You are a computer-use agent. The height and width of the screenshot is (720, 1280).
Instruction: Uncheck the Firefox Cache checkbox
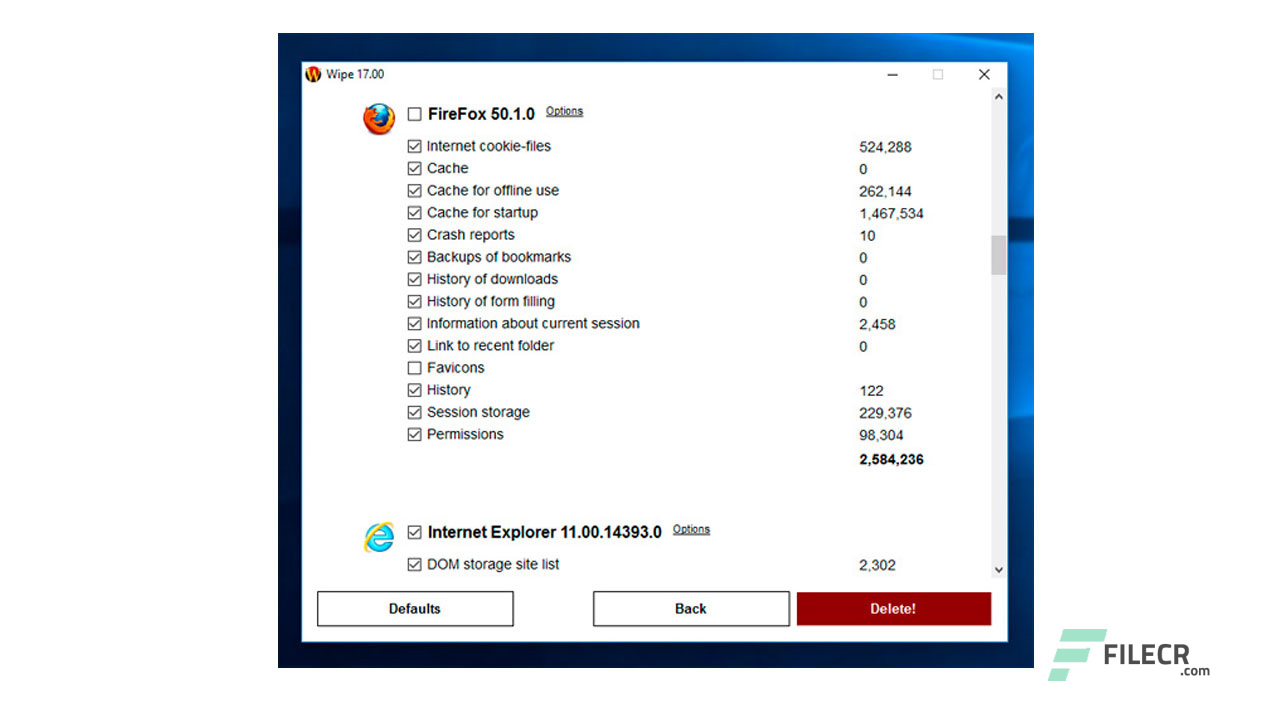click(414, 168)
